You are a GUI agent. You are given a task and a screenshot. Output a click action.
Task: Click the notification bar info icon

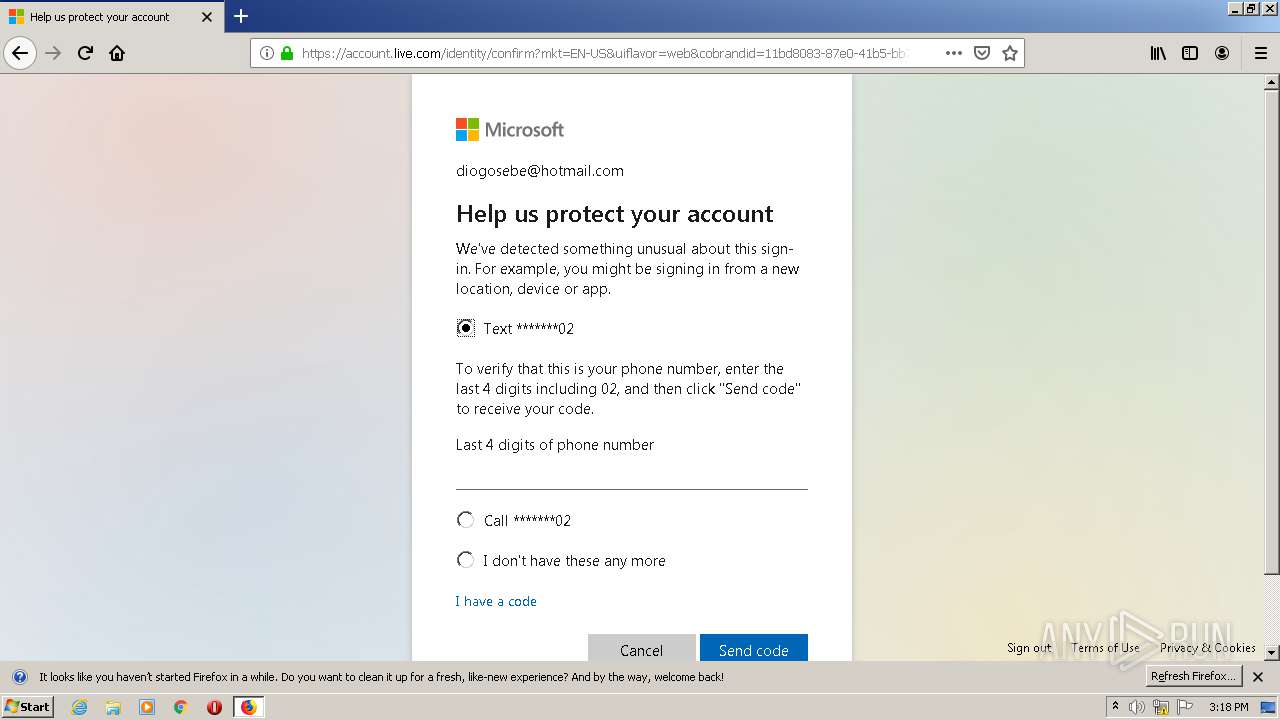tap(19, 677)
